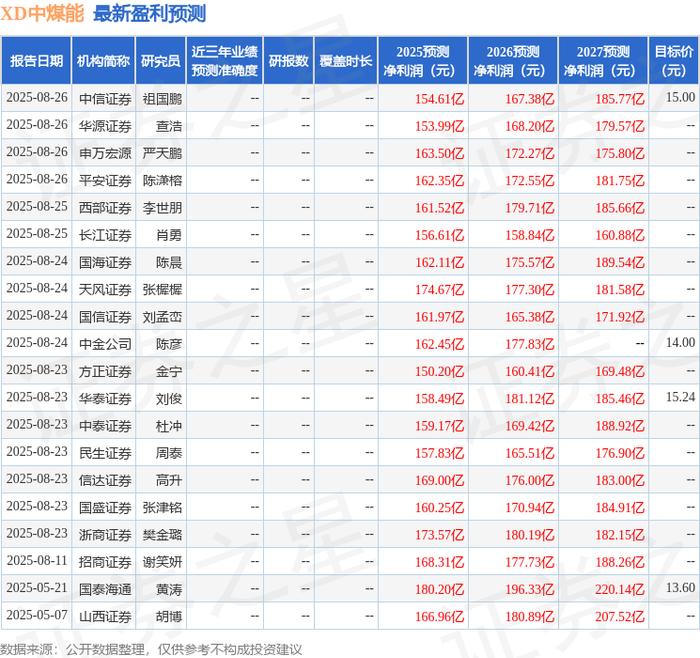Select the 天风证券 institution cell
The height and width of the screenshot is (658, 700).
(105, 289)
